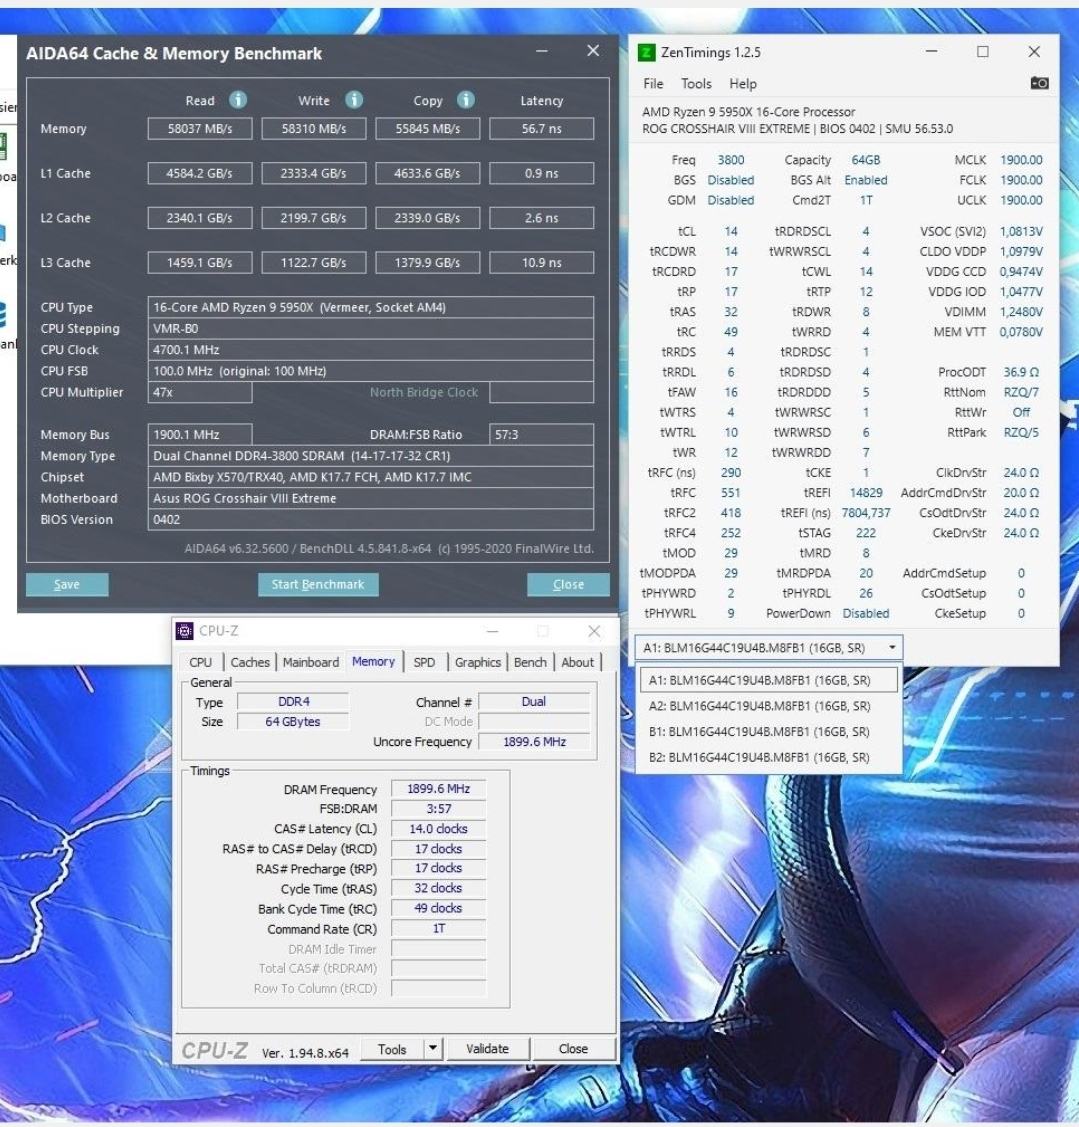Click the Freq value 3800 in ZenTimings
Image resolution: width=1079 pixels, height=1127 pixels.
730,160
